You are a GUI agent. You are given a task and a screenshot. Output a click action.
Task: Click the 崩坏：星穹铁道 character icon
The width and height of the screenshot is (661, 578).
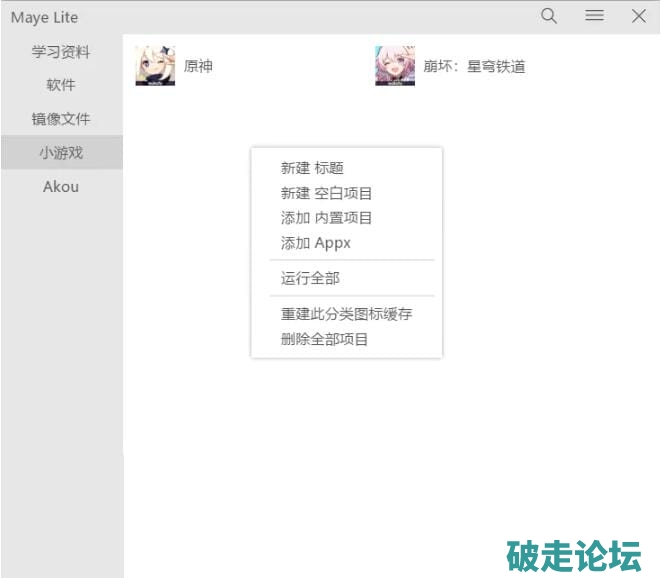pyautogui.click(x=395, y=66)
